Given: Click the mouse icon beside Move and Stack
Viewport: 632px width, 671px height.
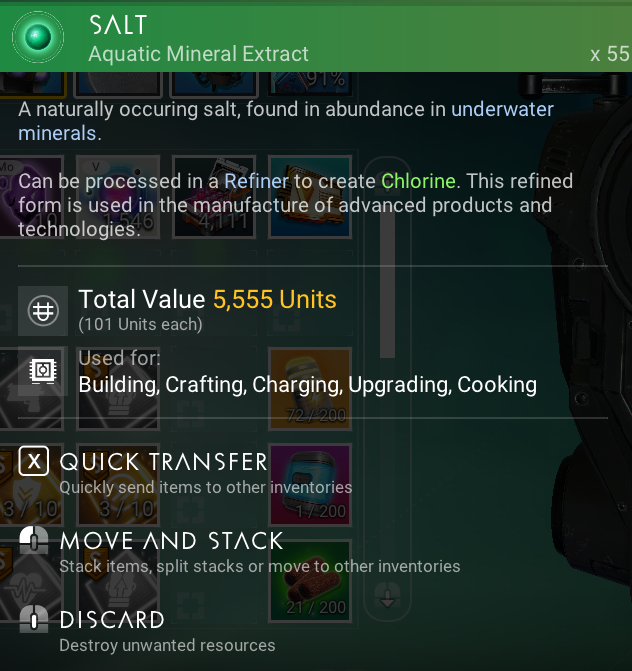Looking at the screenshot, I should click(34, 540).
